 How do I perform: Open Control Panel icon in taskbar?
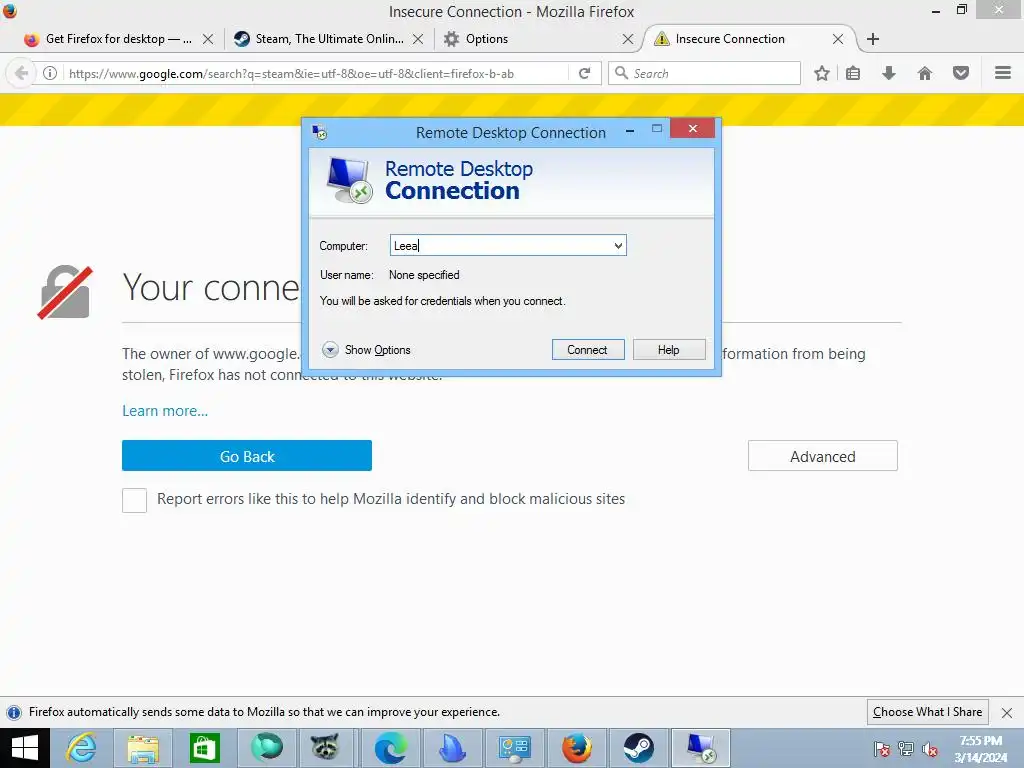click(x=514, y=748)
